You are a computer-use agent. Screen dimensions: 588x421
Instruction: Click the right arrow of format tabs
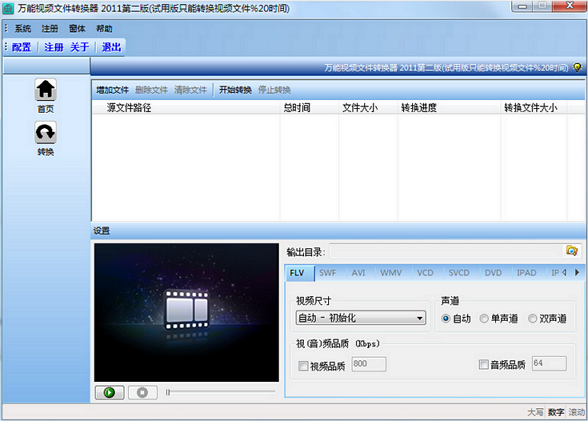point(577,273)
